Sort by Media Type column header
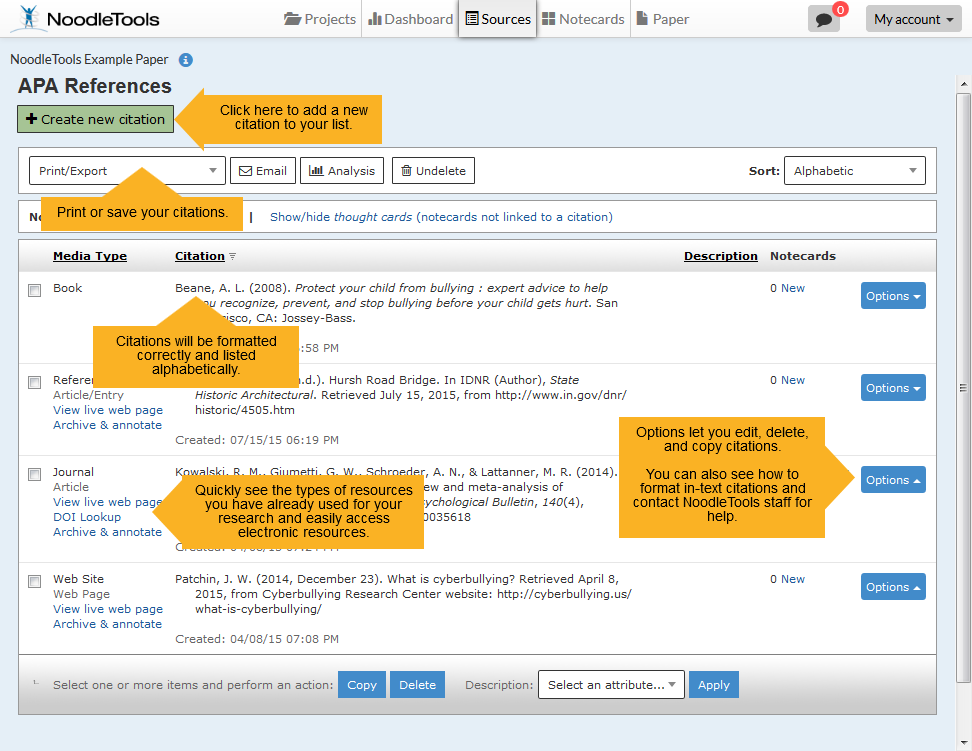 (x=90, y=256)
